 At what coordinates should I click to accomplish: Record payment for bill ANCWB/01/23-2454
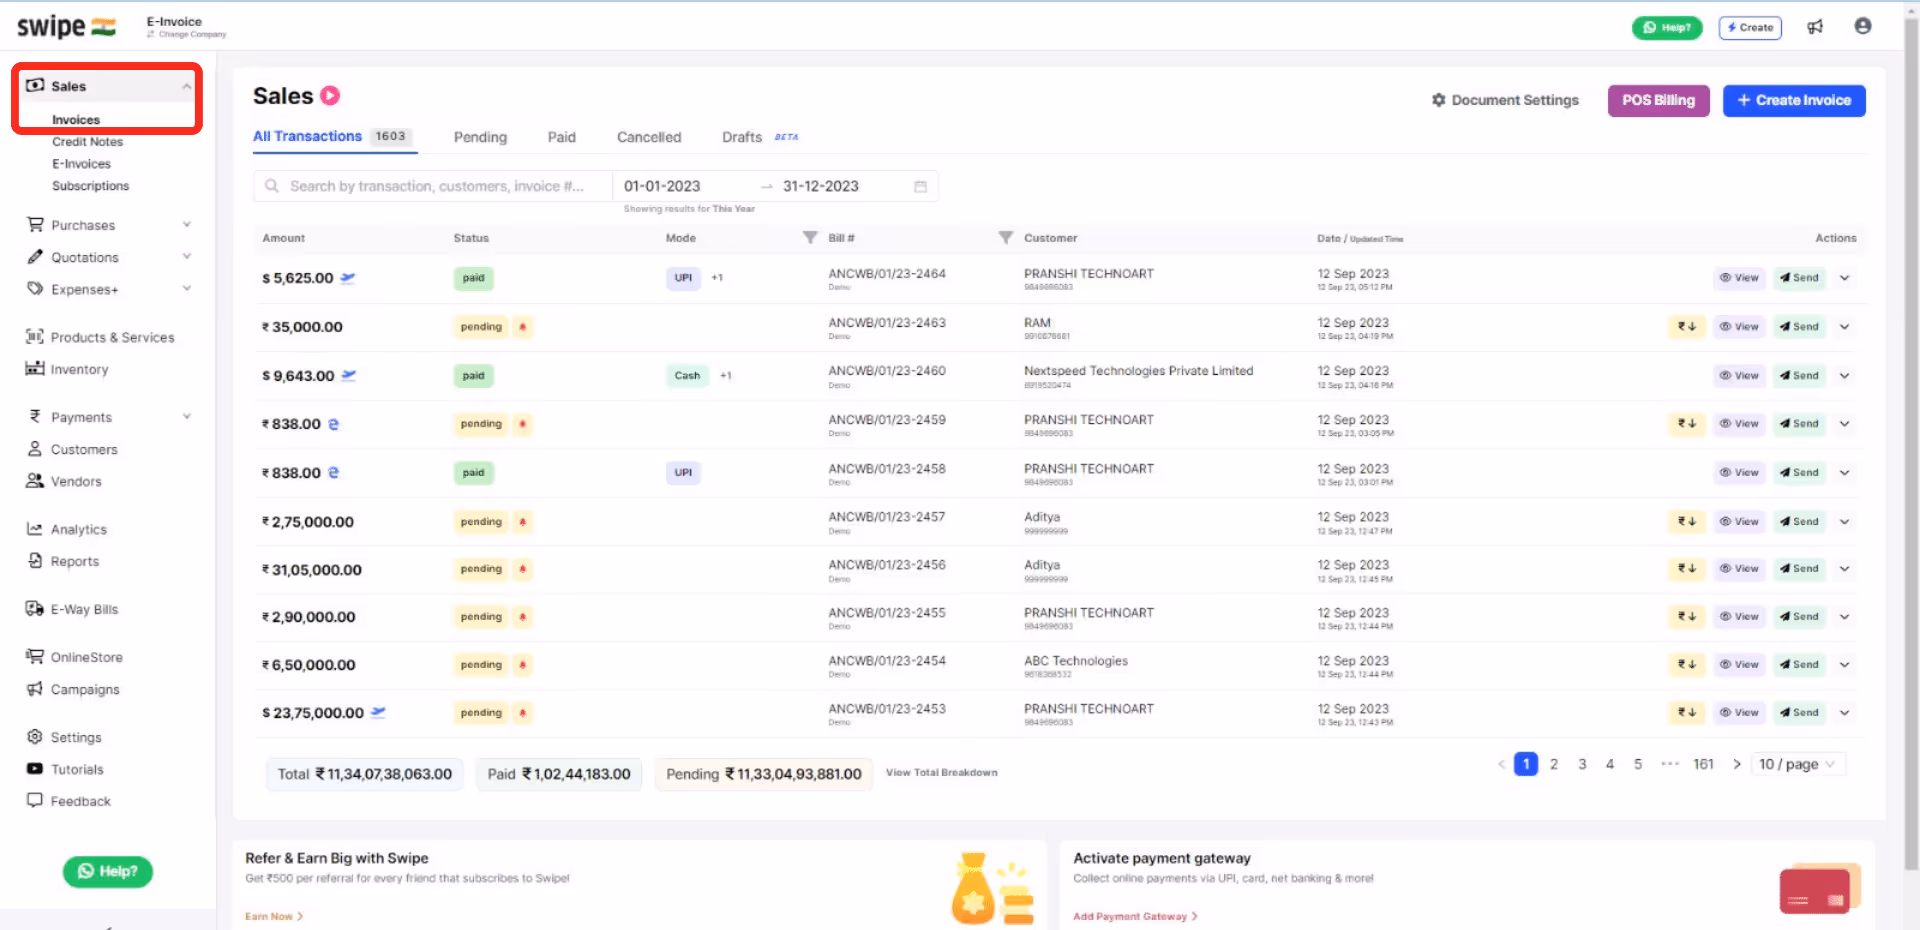pos(1687,665)
